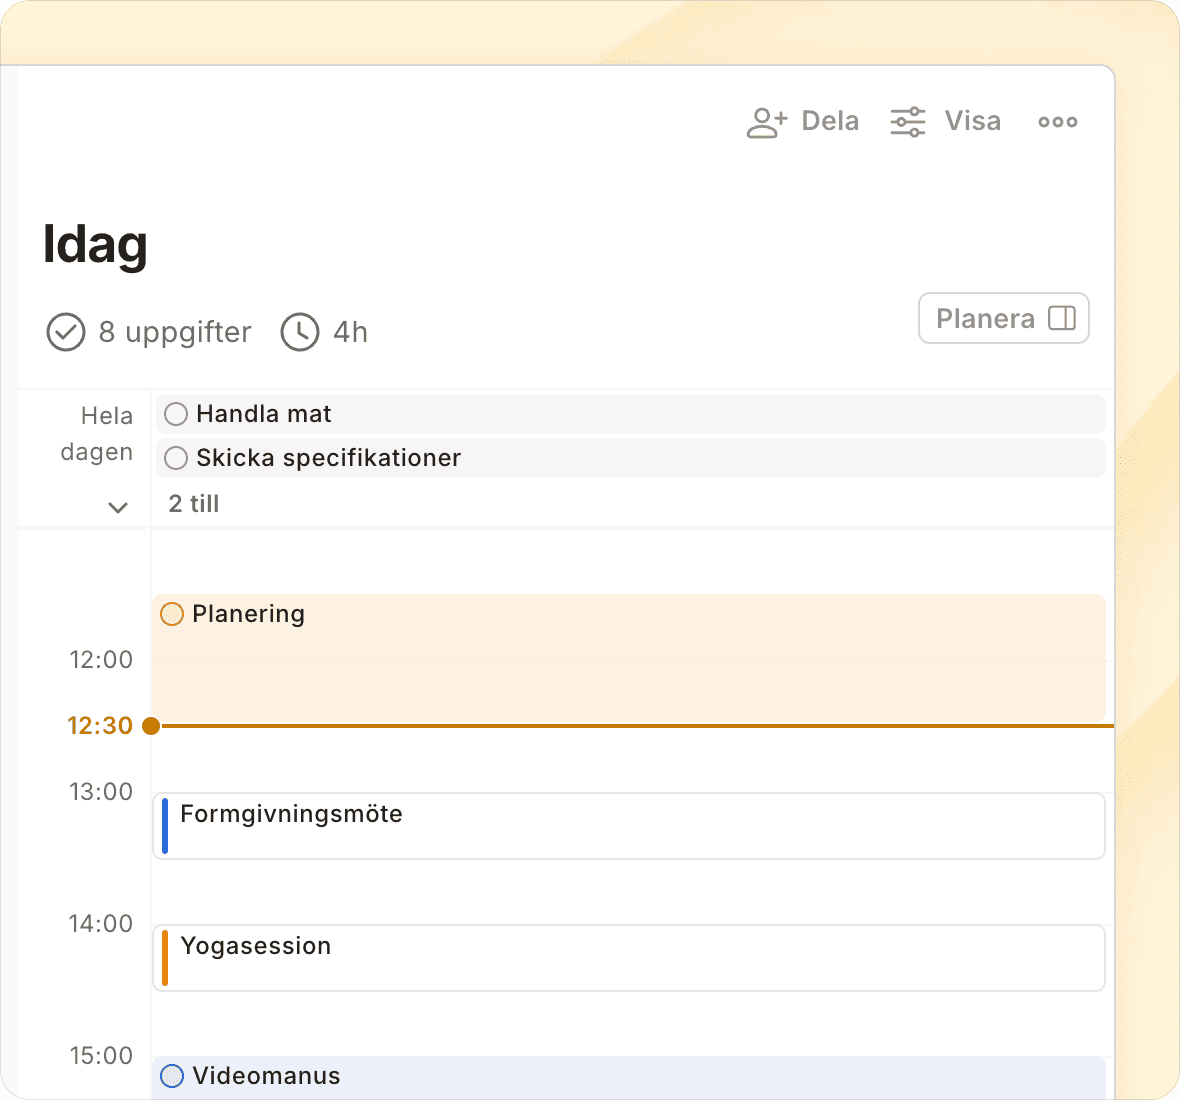Click the Dela share person icon
The image size is (1180, 1100).
pyautogui.click(x=767, y=122)
